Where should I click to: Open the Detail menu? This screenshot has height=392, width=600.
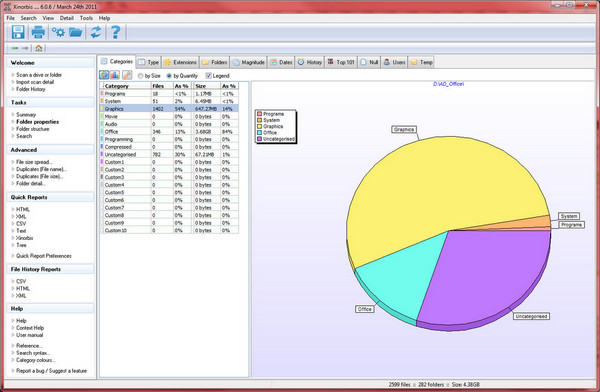point(66,18)
